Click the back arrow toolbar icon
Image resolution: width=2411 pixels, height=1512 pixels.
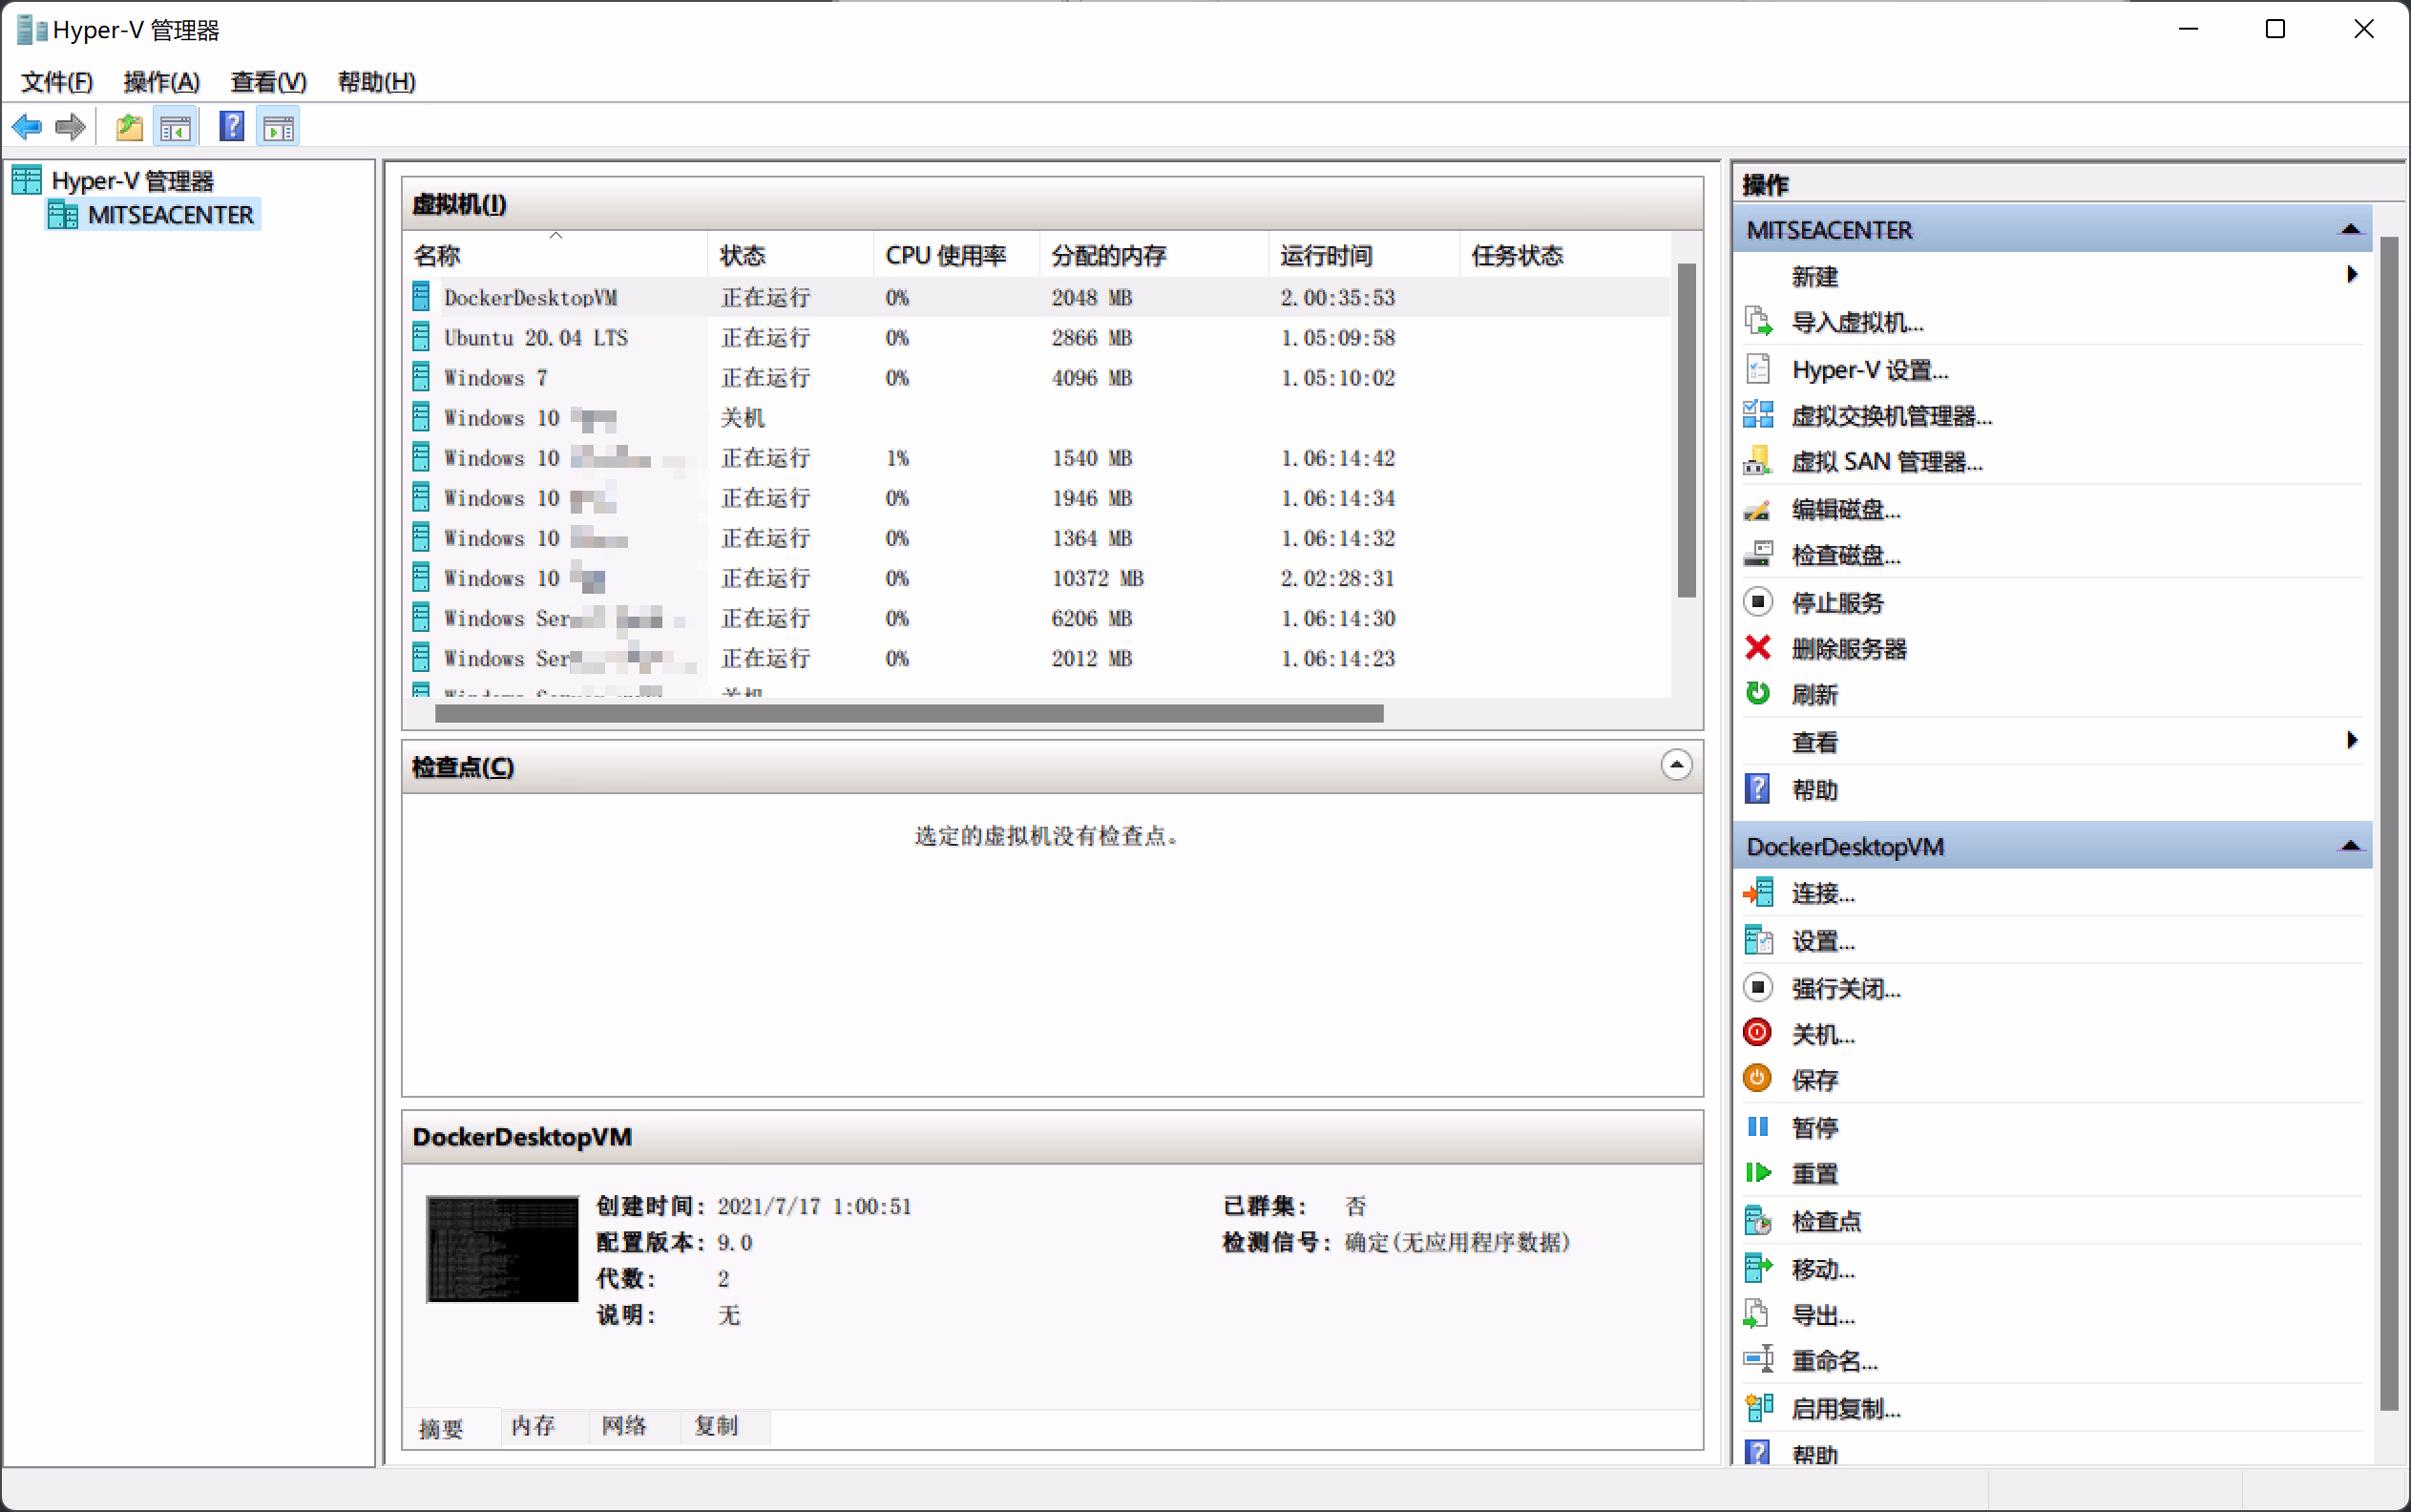tap(27, 127)
